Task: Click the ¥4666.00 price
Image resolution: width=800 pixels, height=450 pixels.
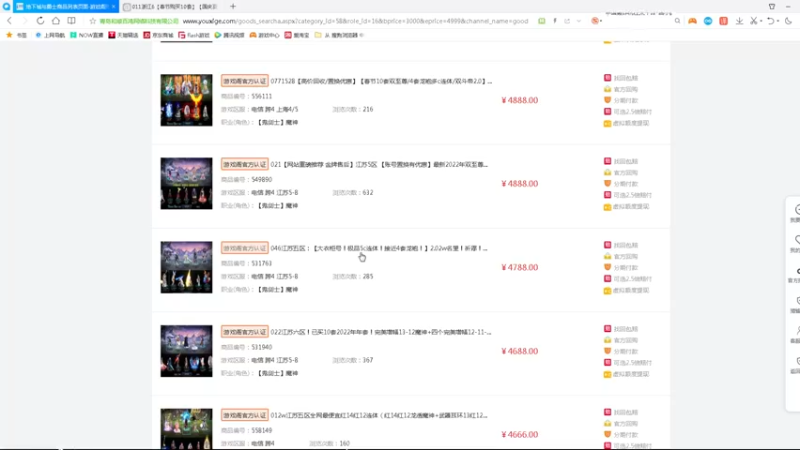Action: point(519,435)
